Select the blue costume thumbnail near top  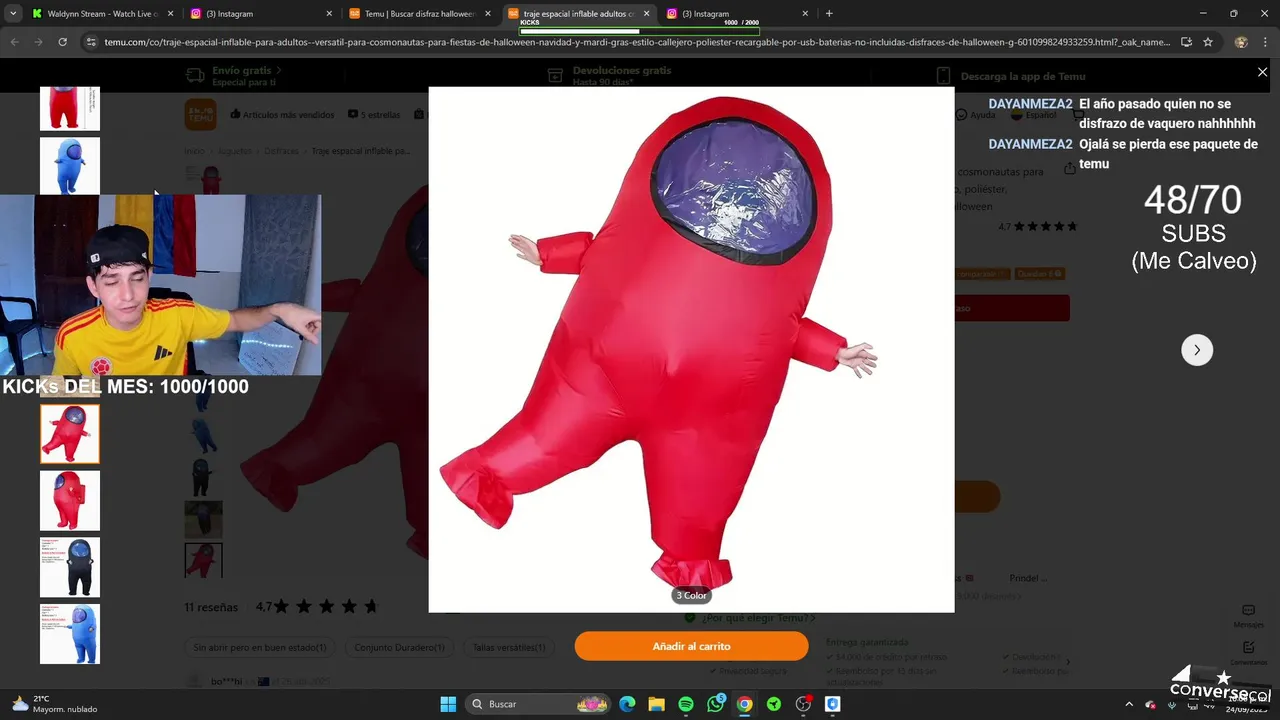coord(70,165)
